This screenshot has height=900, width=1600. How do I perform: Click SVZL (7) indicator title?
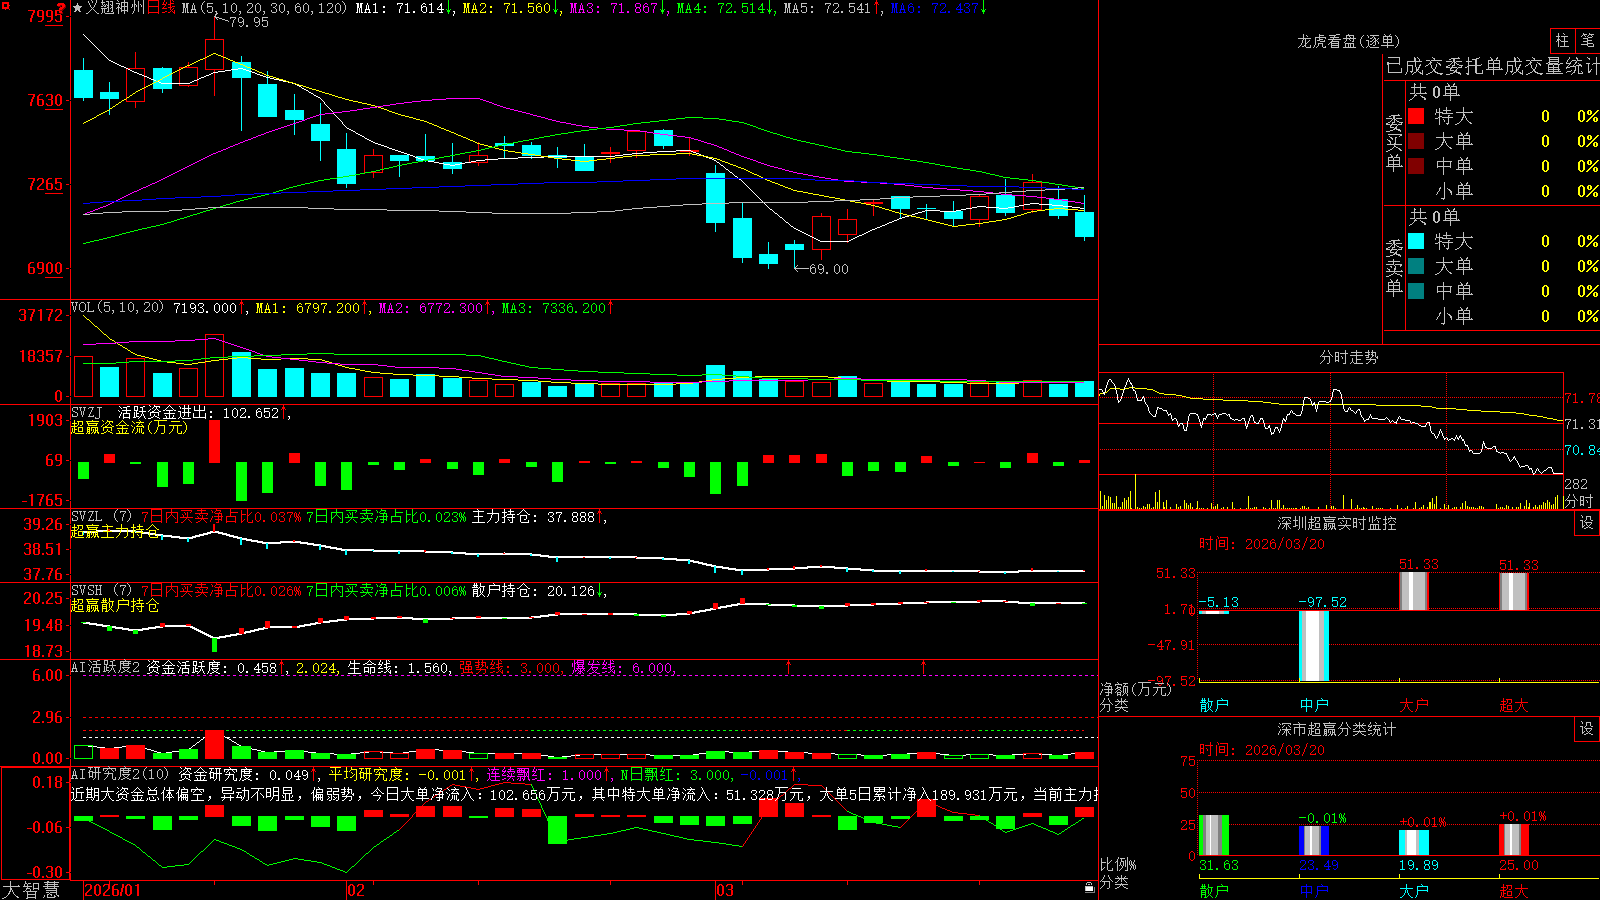[101, 517]
